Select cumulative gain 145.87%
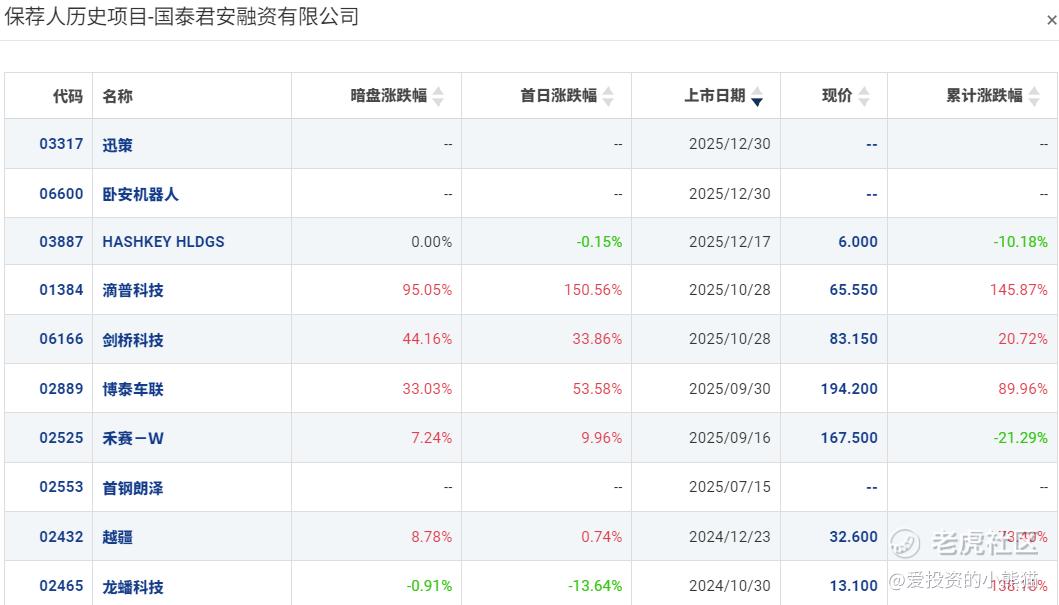This screenshot has width=1059, height=605. coord(1018,290)
